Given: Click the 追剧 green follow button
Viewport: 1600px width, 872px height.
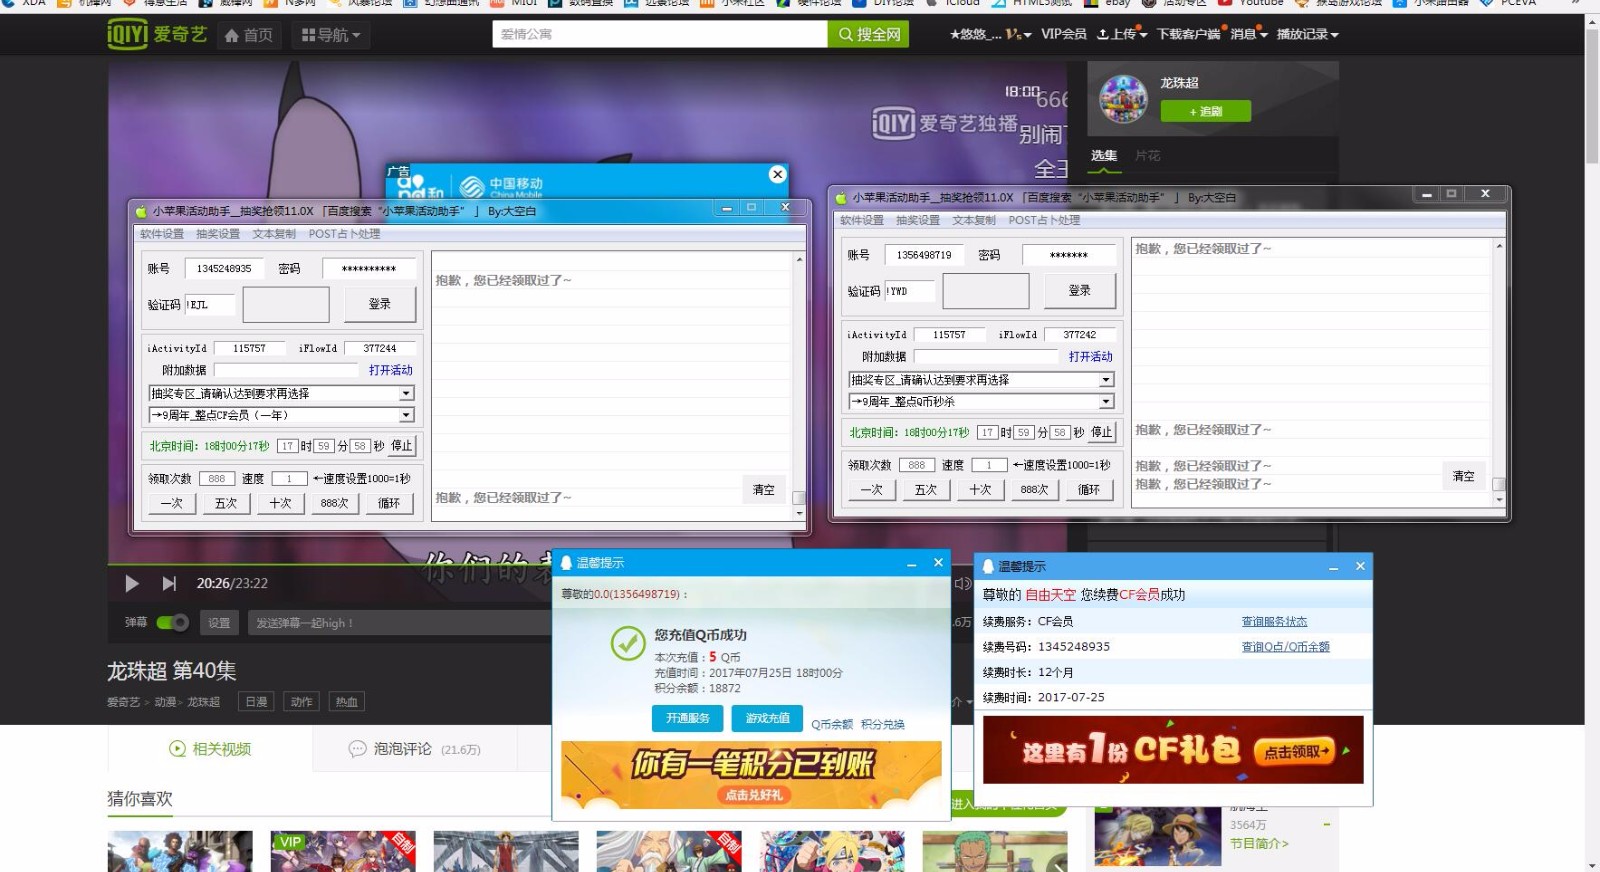Looking at the screenshot, I should coord(1205,111).
